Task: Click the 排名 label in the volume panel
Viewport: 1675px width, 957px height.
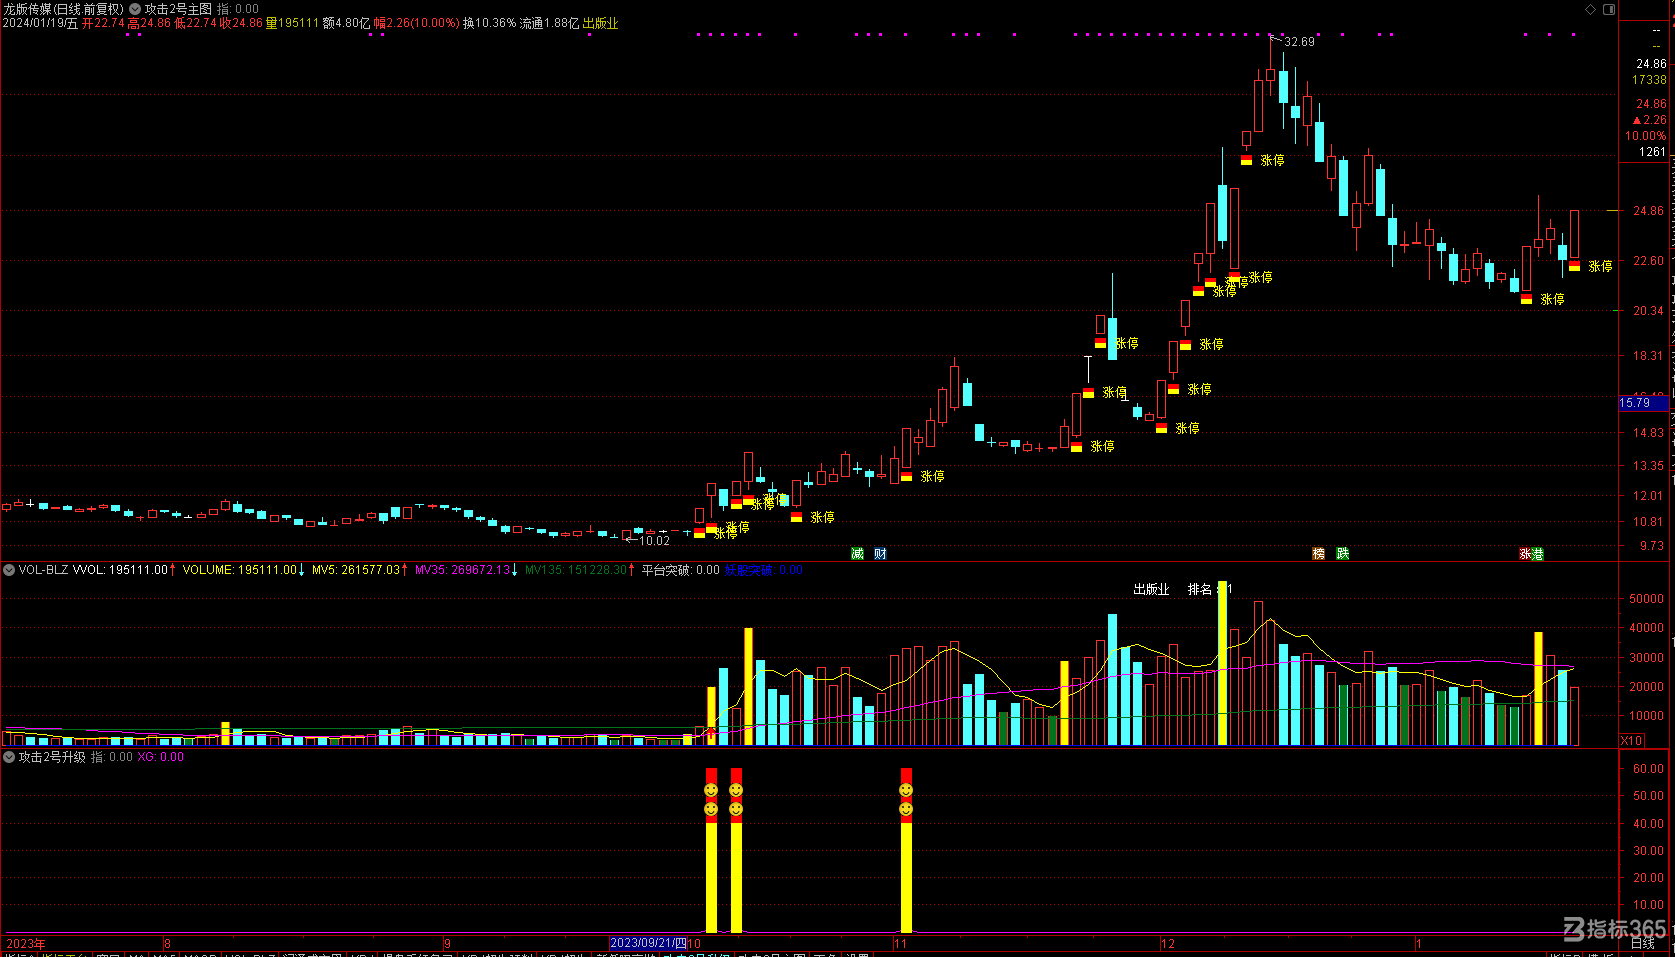Action: click(x=1200, y=589)
